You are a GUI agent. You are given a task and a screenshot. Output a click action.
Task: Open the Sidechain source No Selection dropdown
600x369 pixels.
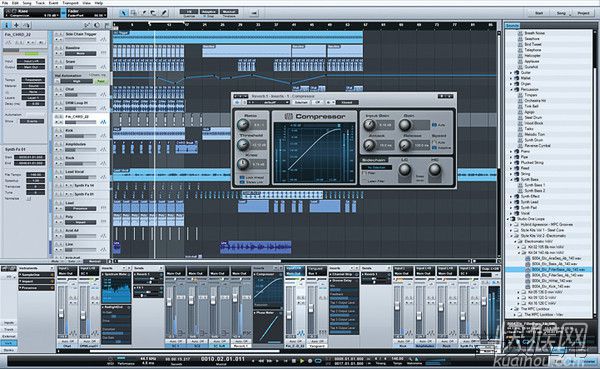pyautogui.click(x=377, y=167)
